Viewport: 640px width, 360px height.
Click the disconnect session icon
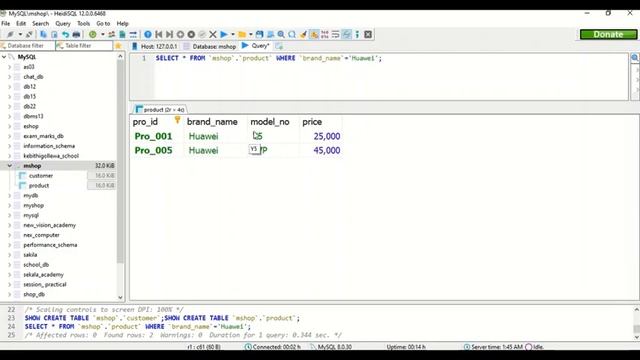(x=29, y=35)
